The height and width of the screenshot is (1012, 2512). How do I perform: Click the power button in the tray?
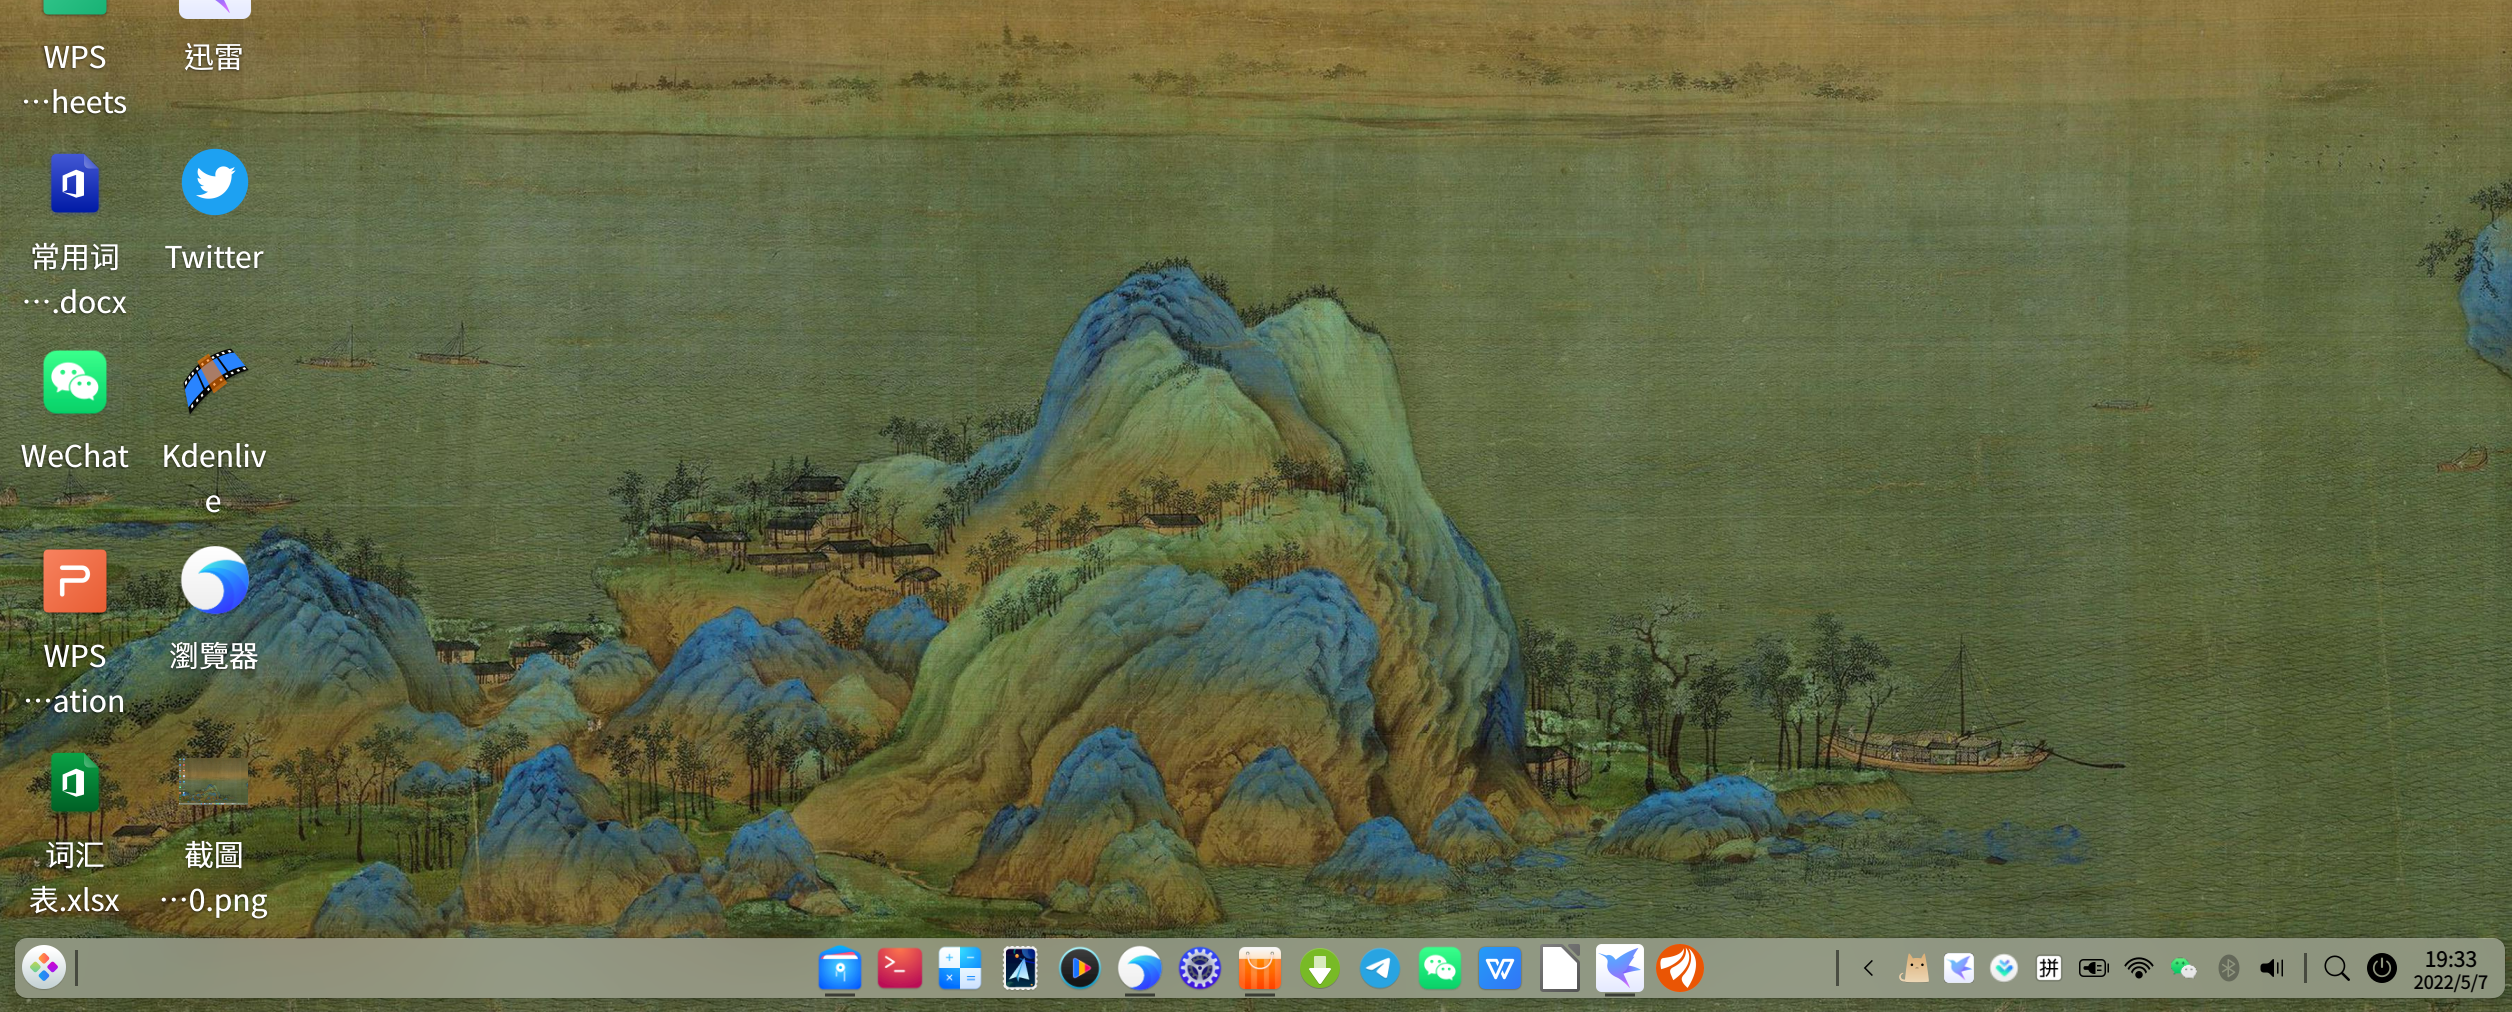[x=2382, y=968]
